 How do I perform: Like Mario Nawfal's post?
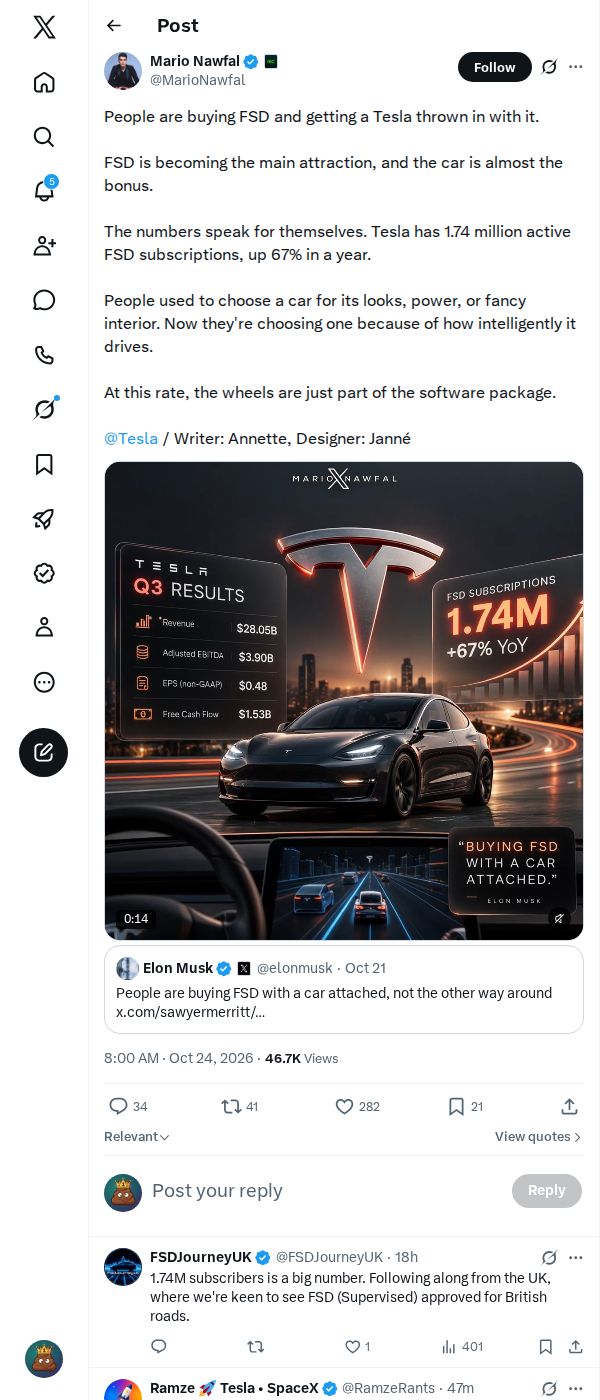point(357,1106)
